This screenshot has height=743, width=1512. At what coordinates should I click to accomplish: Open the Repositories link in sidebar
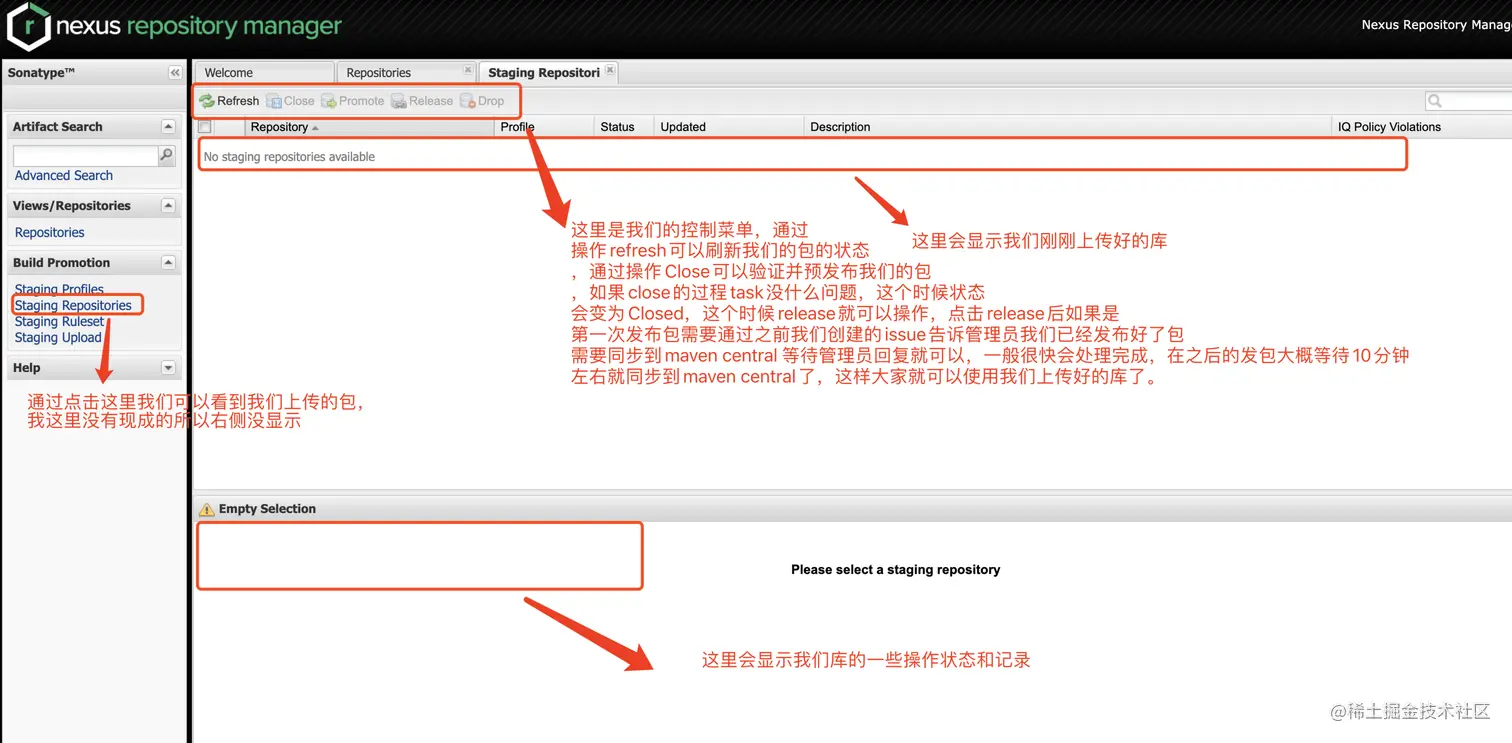click(x=50, y=232)
